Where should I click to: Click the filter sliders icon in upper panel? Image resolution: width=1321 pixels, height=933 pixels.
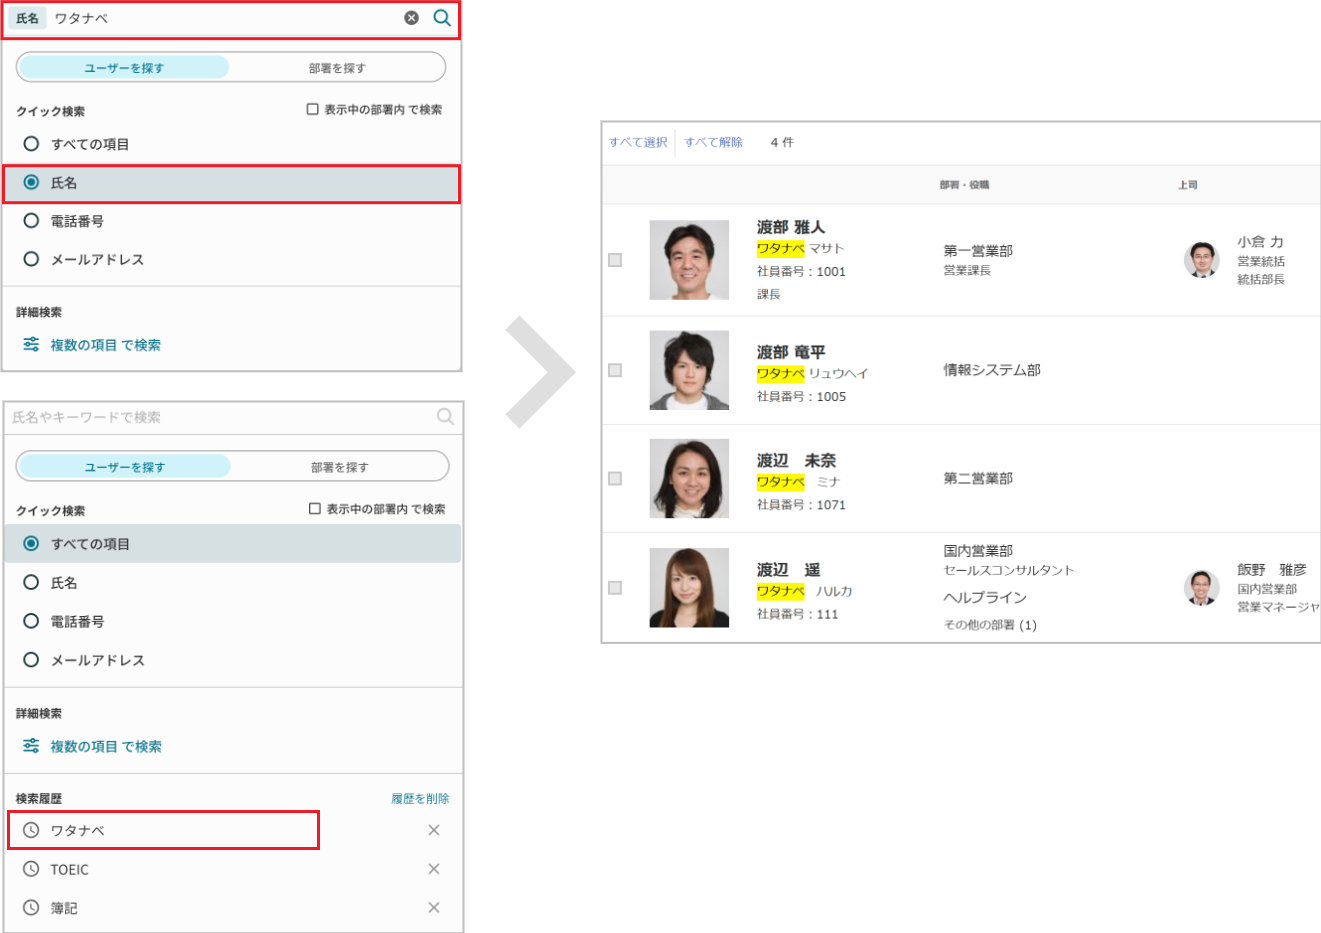tap(31, 344)
